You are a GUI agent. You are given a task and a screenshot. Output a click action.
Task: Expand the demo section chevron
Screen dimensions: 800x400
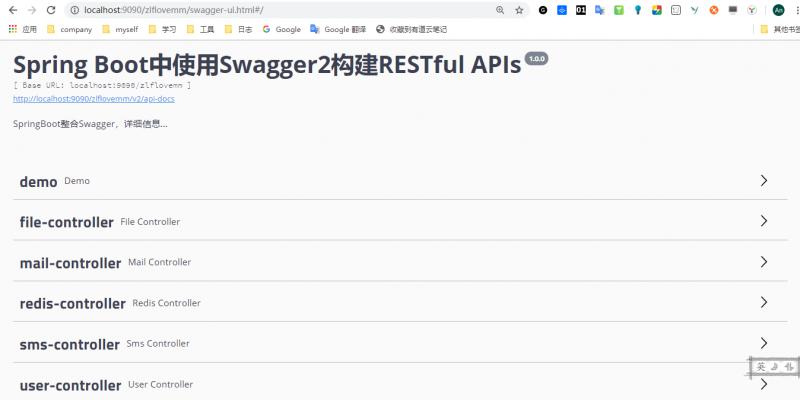(764, 180)
